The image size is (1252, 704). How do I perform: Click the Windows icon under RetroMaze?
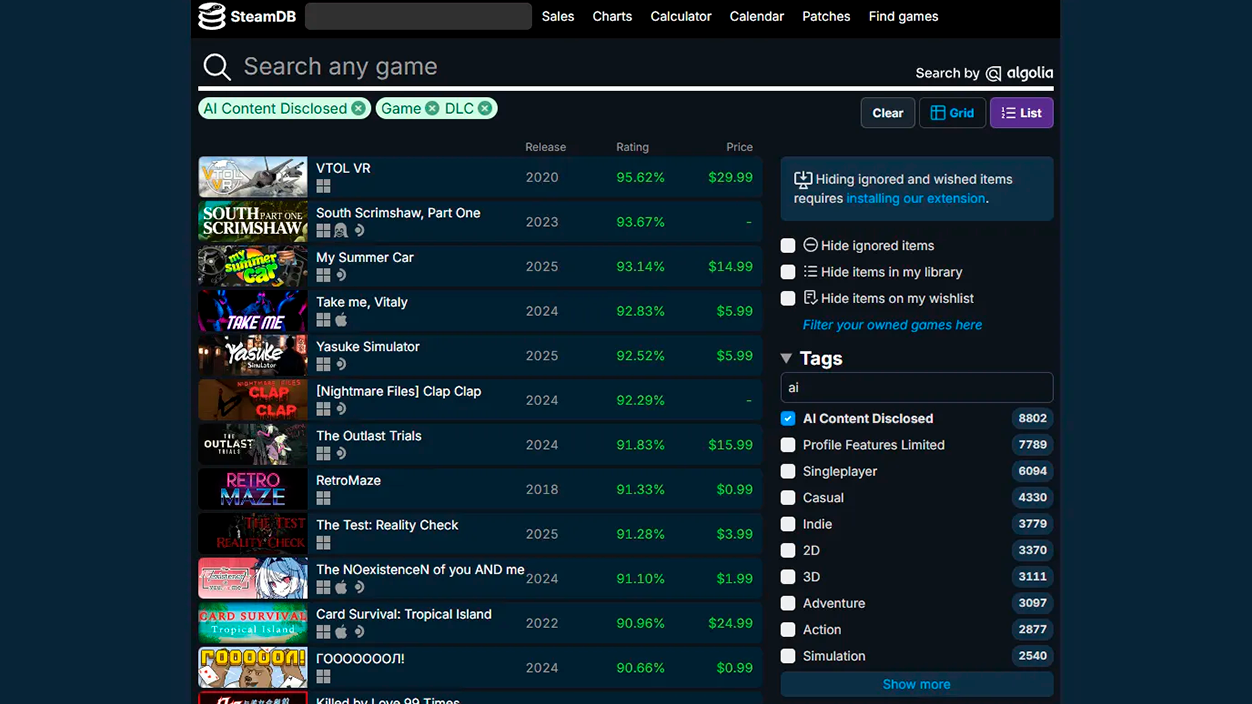pyautogui.click(x=323, y=498)
